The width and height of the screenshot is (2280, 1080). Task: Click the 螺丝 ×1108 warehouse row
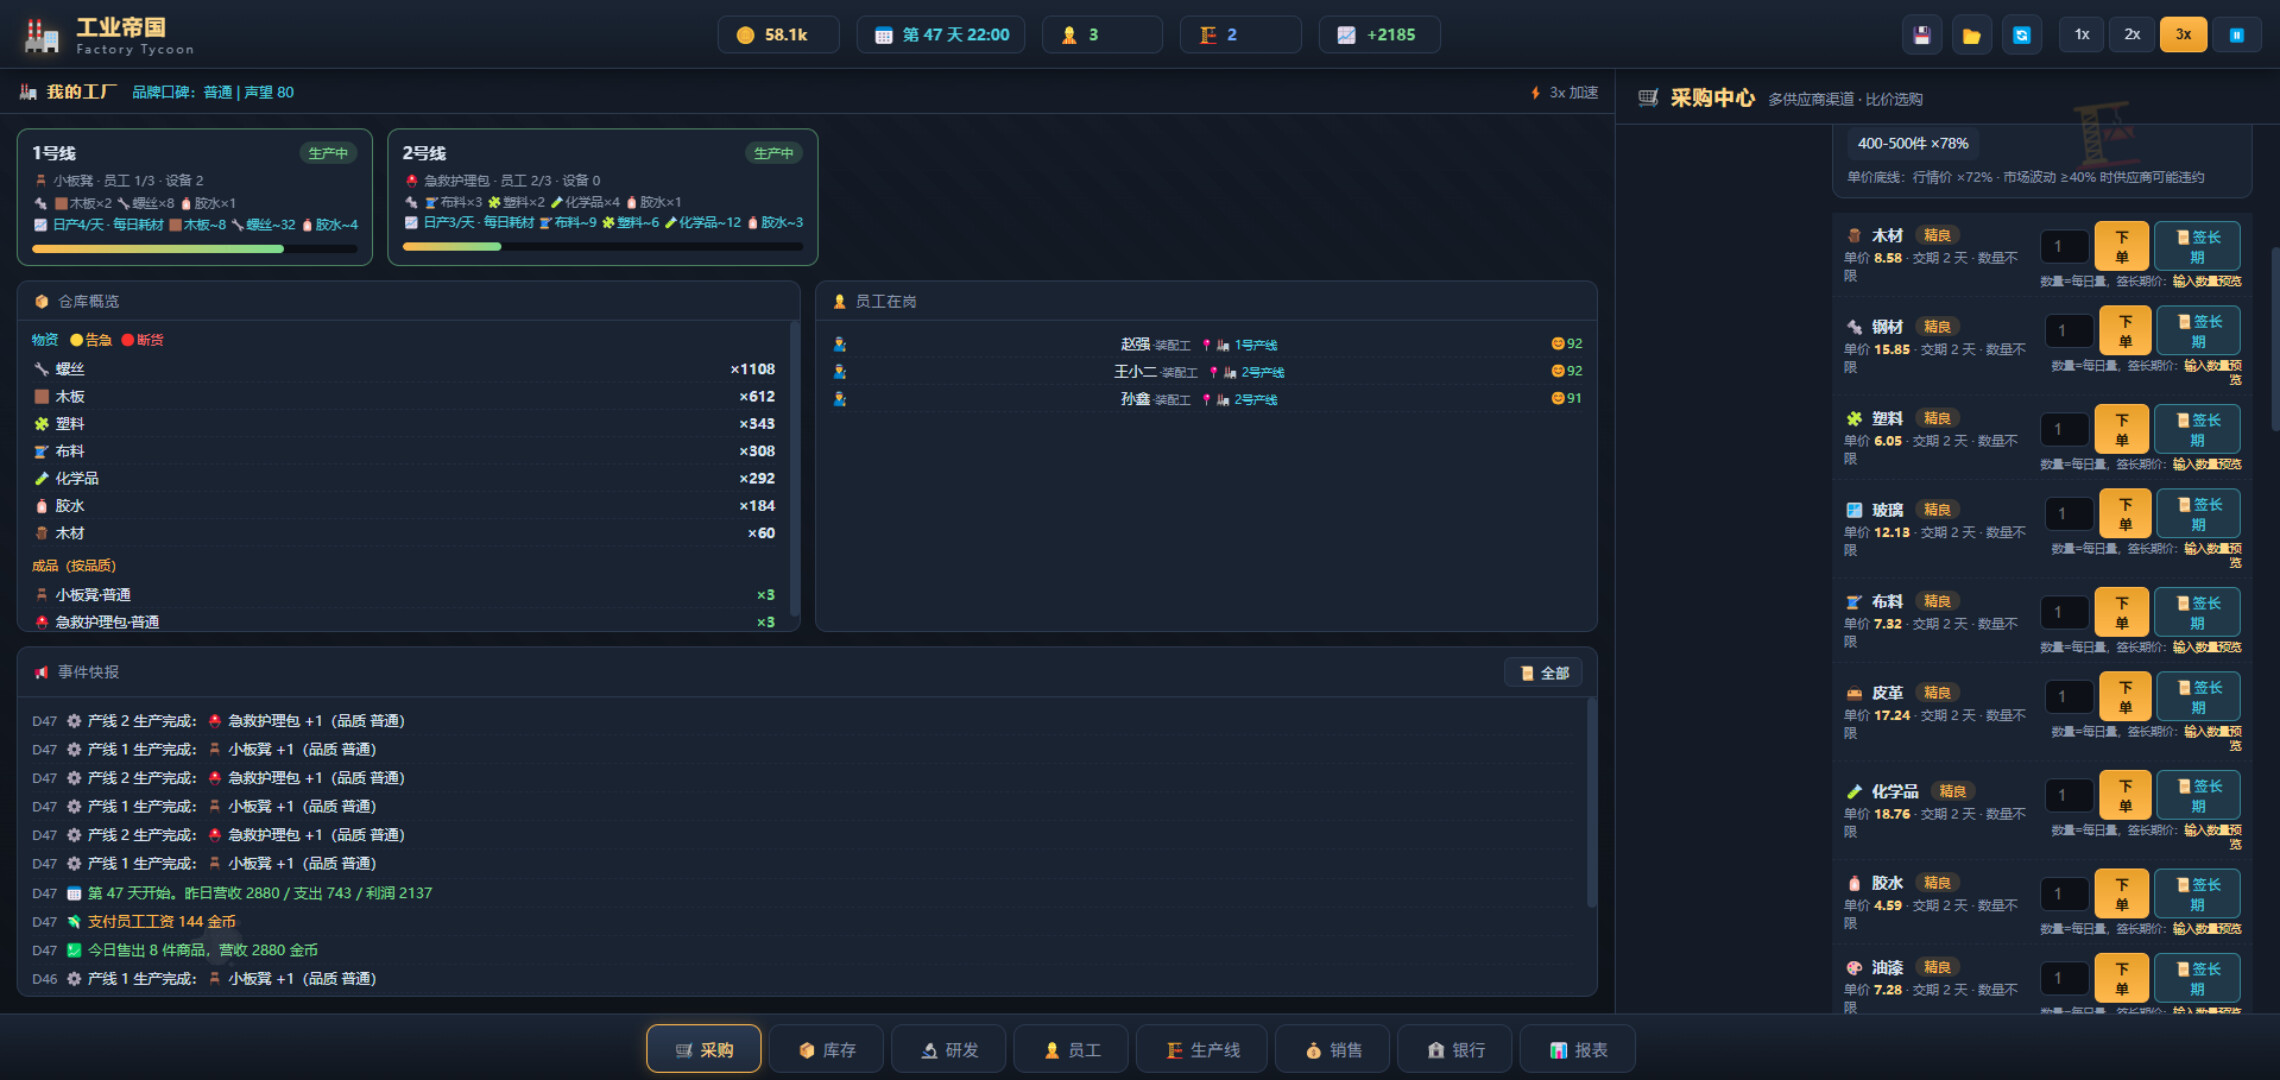pyautogui.click(x=404, y=369)
